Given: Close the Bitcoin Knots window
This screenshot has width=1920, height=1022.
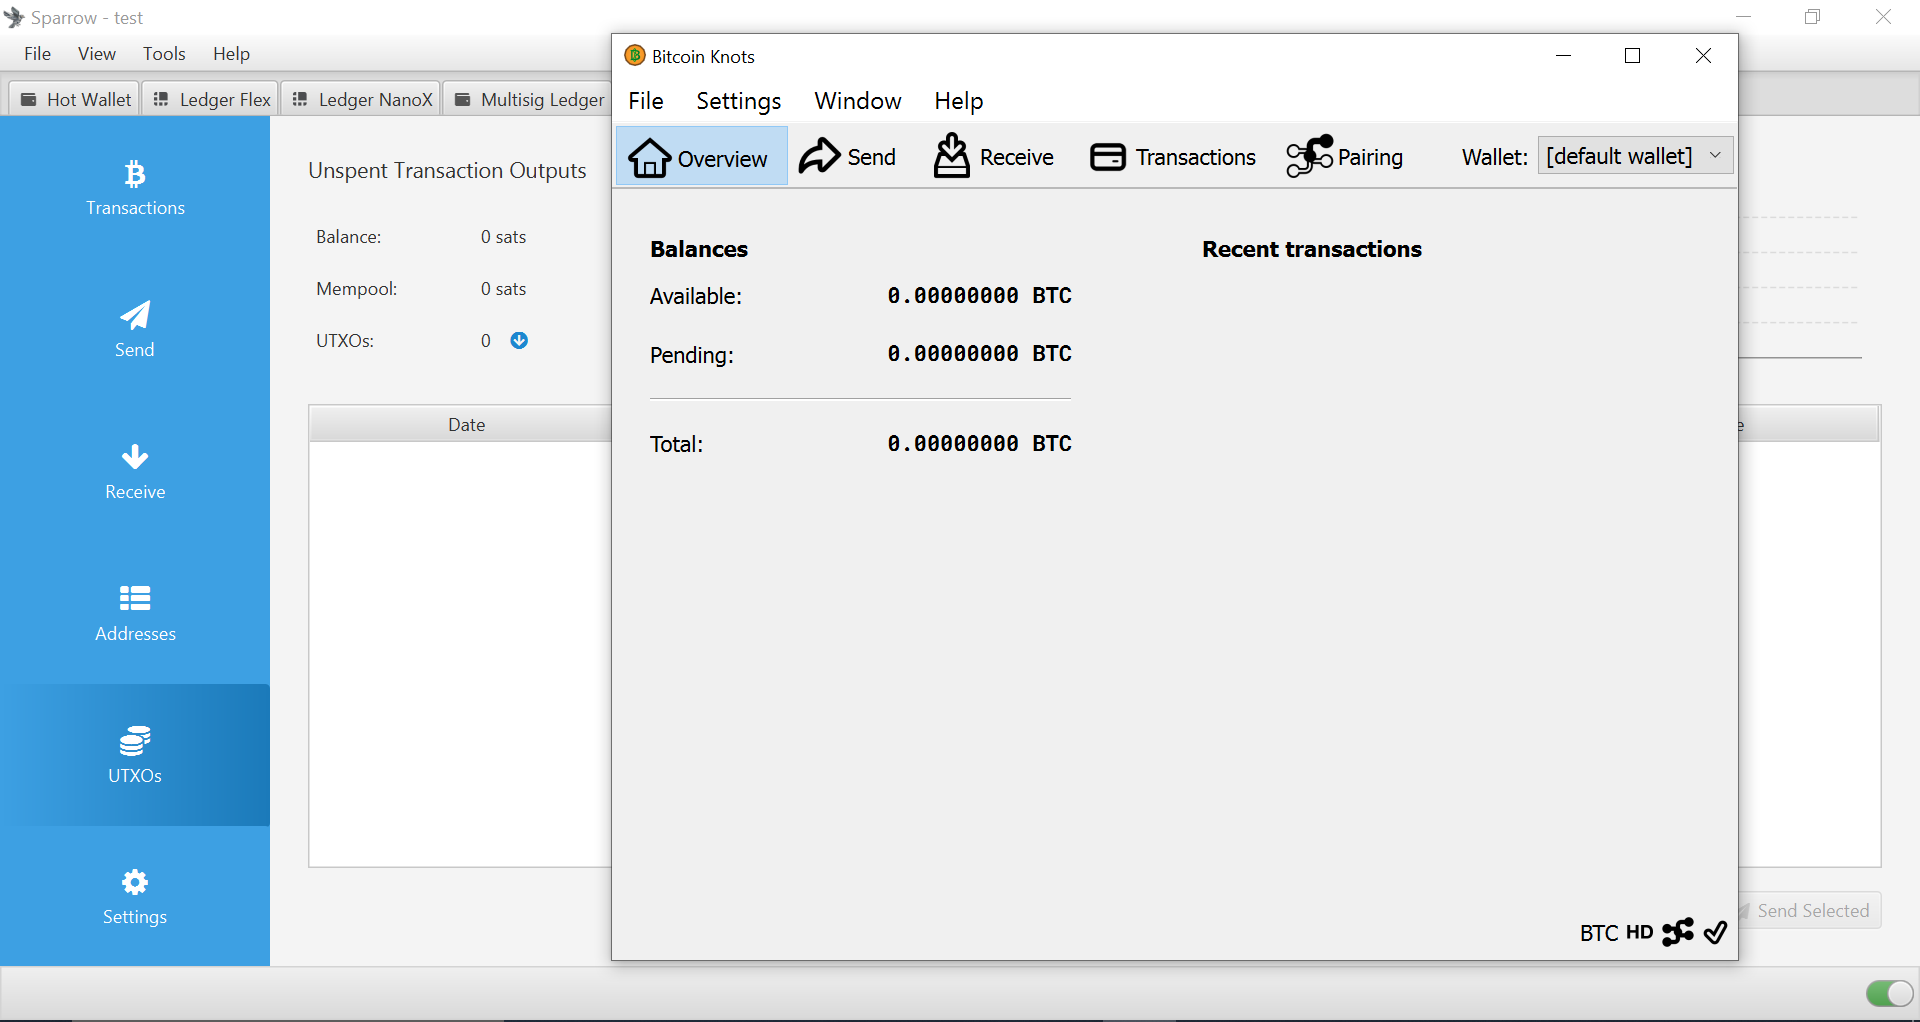Looking at the screenshot, I should tap(1703, 56).
